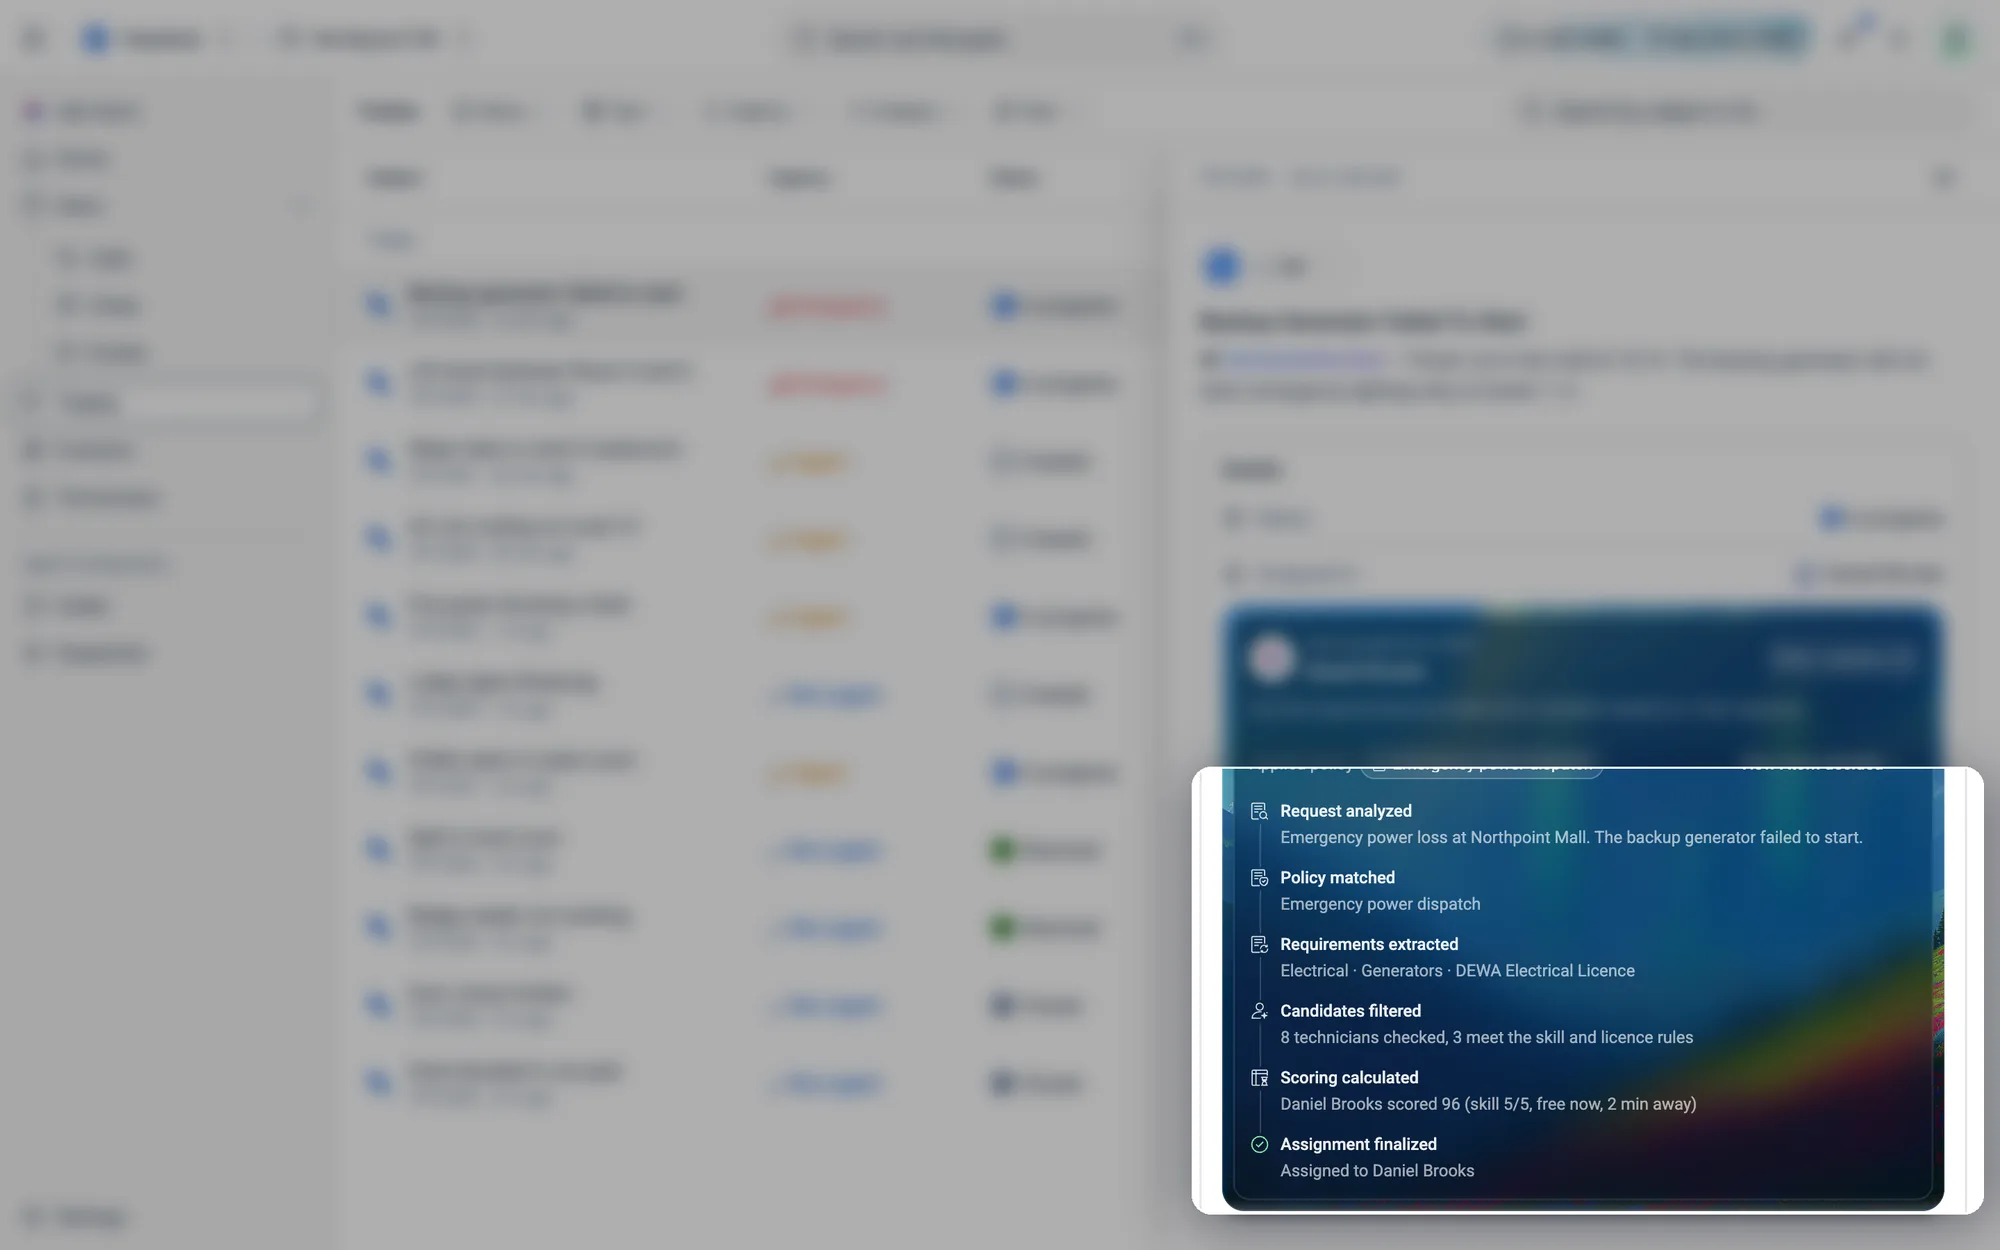Click the Assignment finalized checkmark icon
2000x1250 pixels.
(x=1259, y=1145)
